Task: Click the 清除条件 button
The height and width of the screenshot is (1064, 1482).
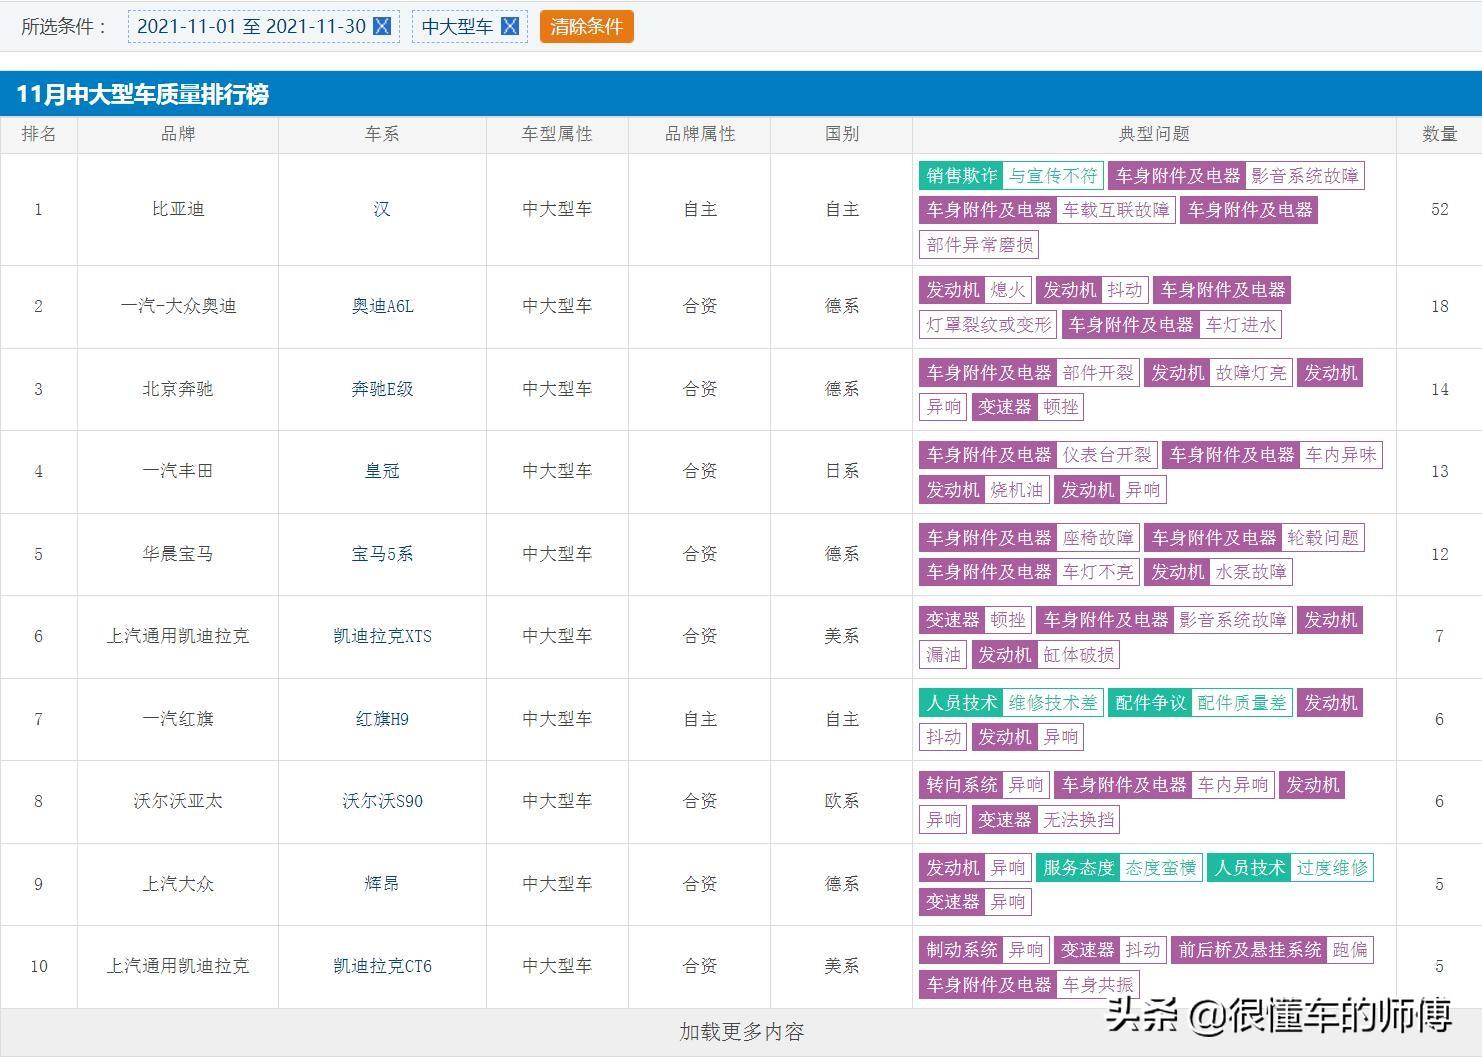Action: pos(586,27)
